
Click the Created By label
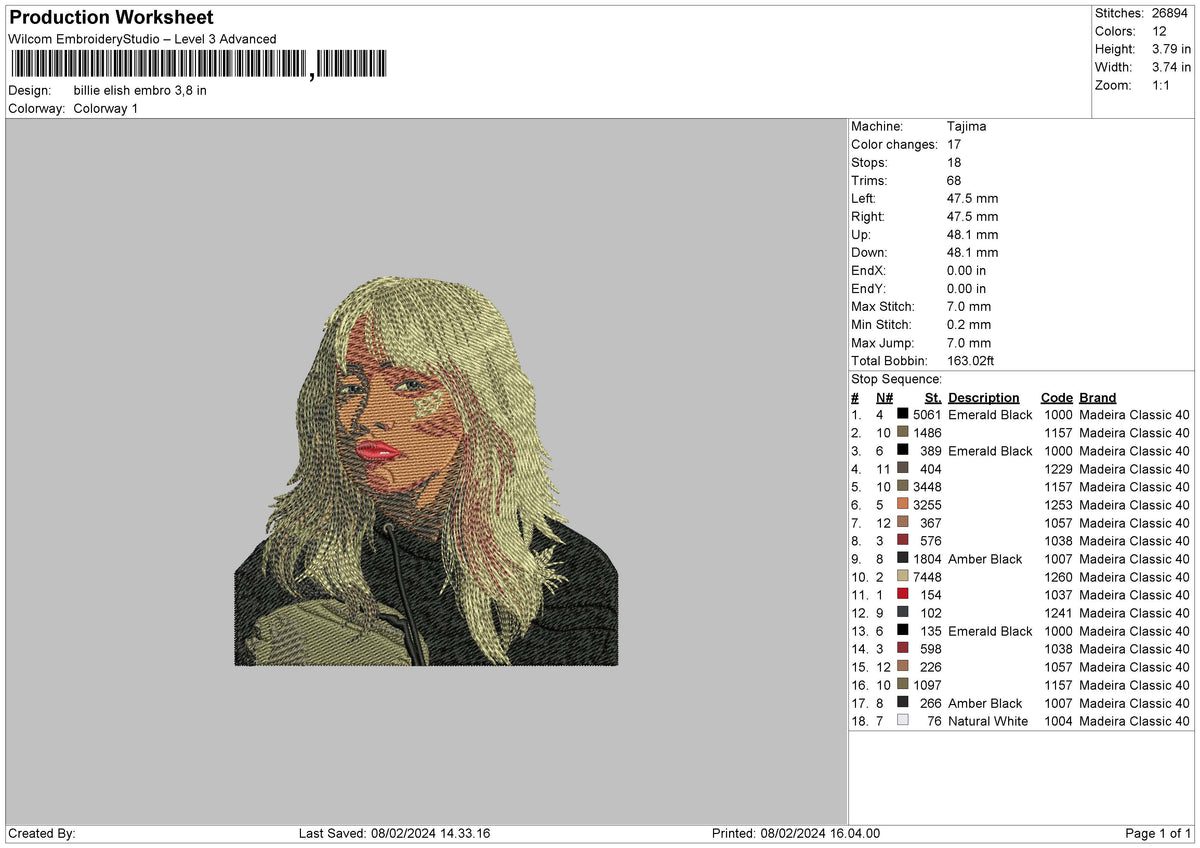42,833
